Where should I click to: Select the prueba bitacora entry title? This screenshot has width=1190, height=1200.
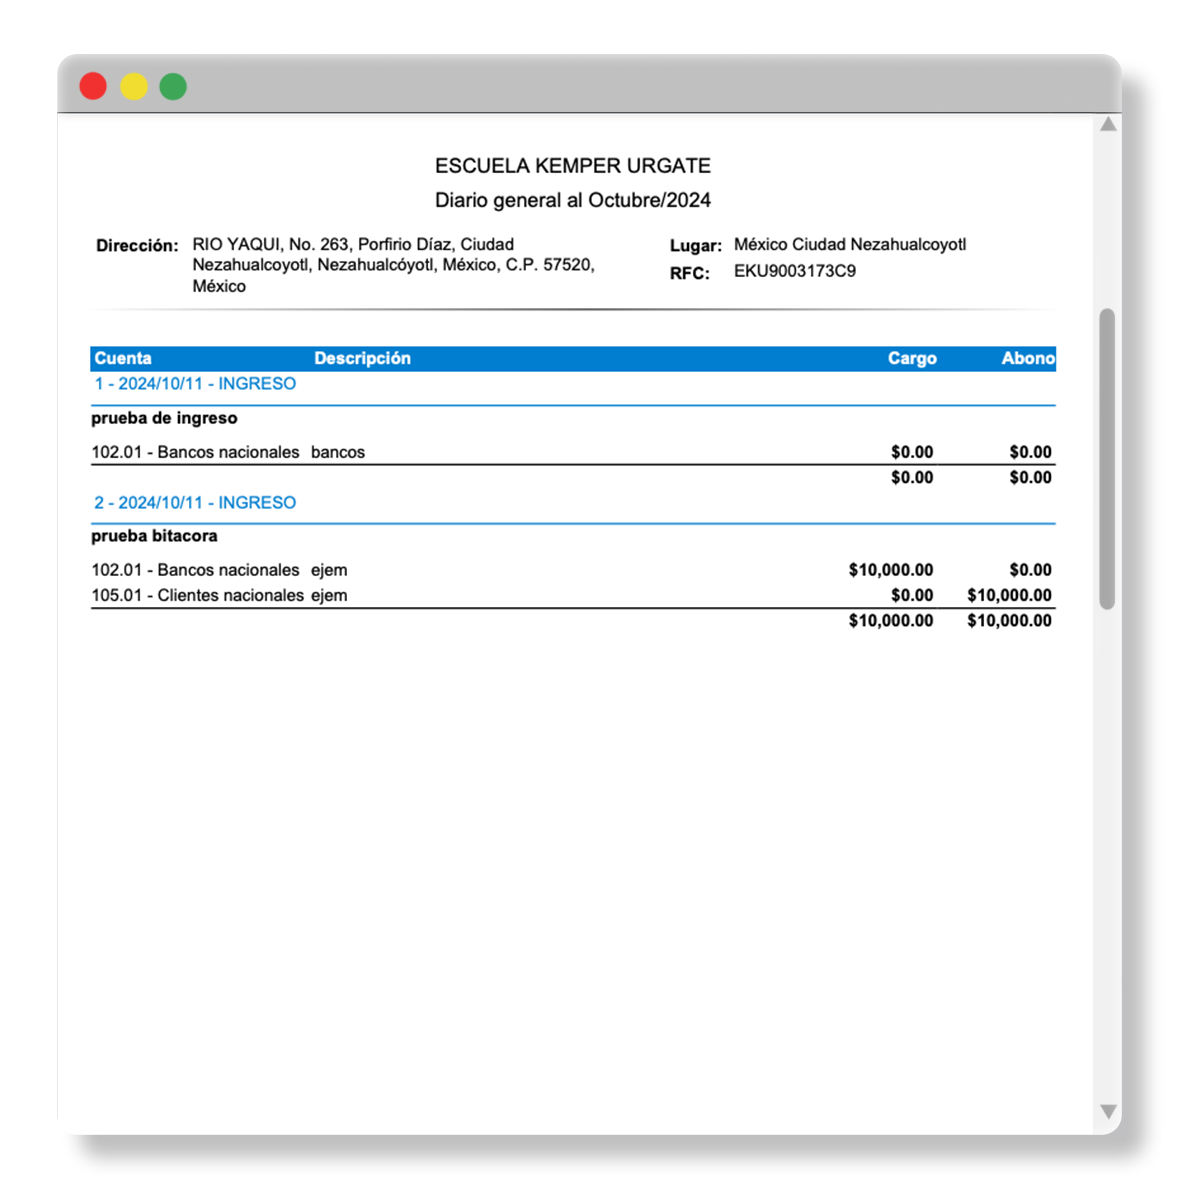pos(154,537)
